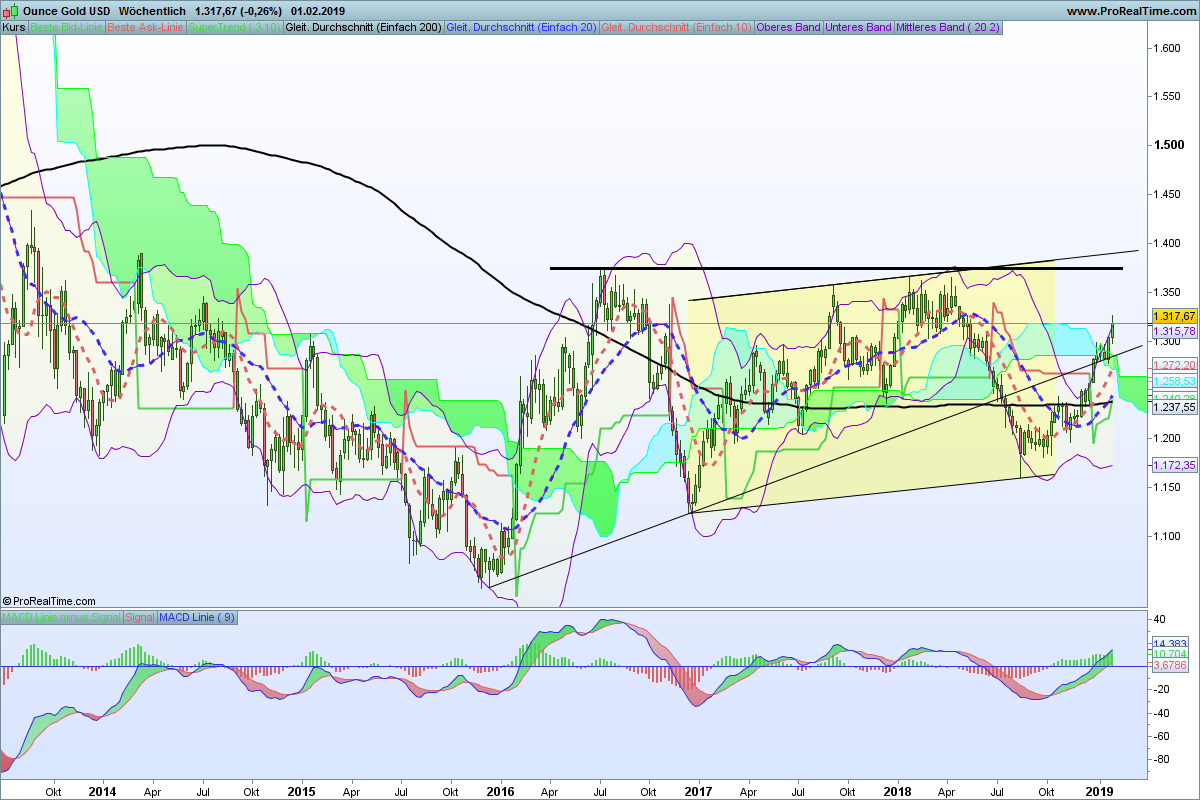
Task: Select the red Signal legend label
Action: coord(140,617)
